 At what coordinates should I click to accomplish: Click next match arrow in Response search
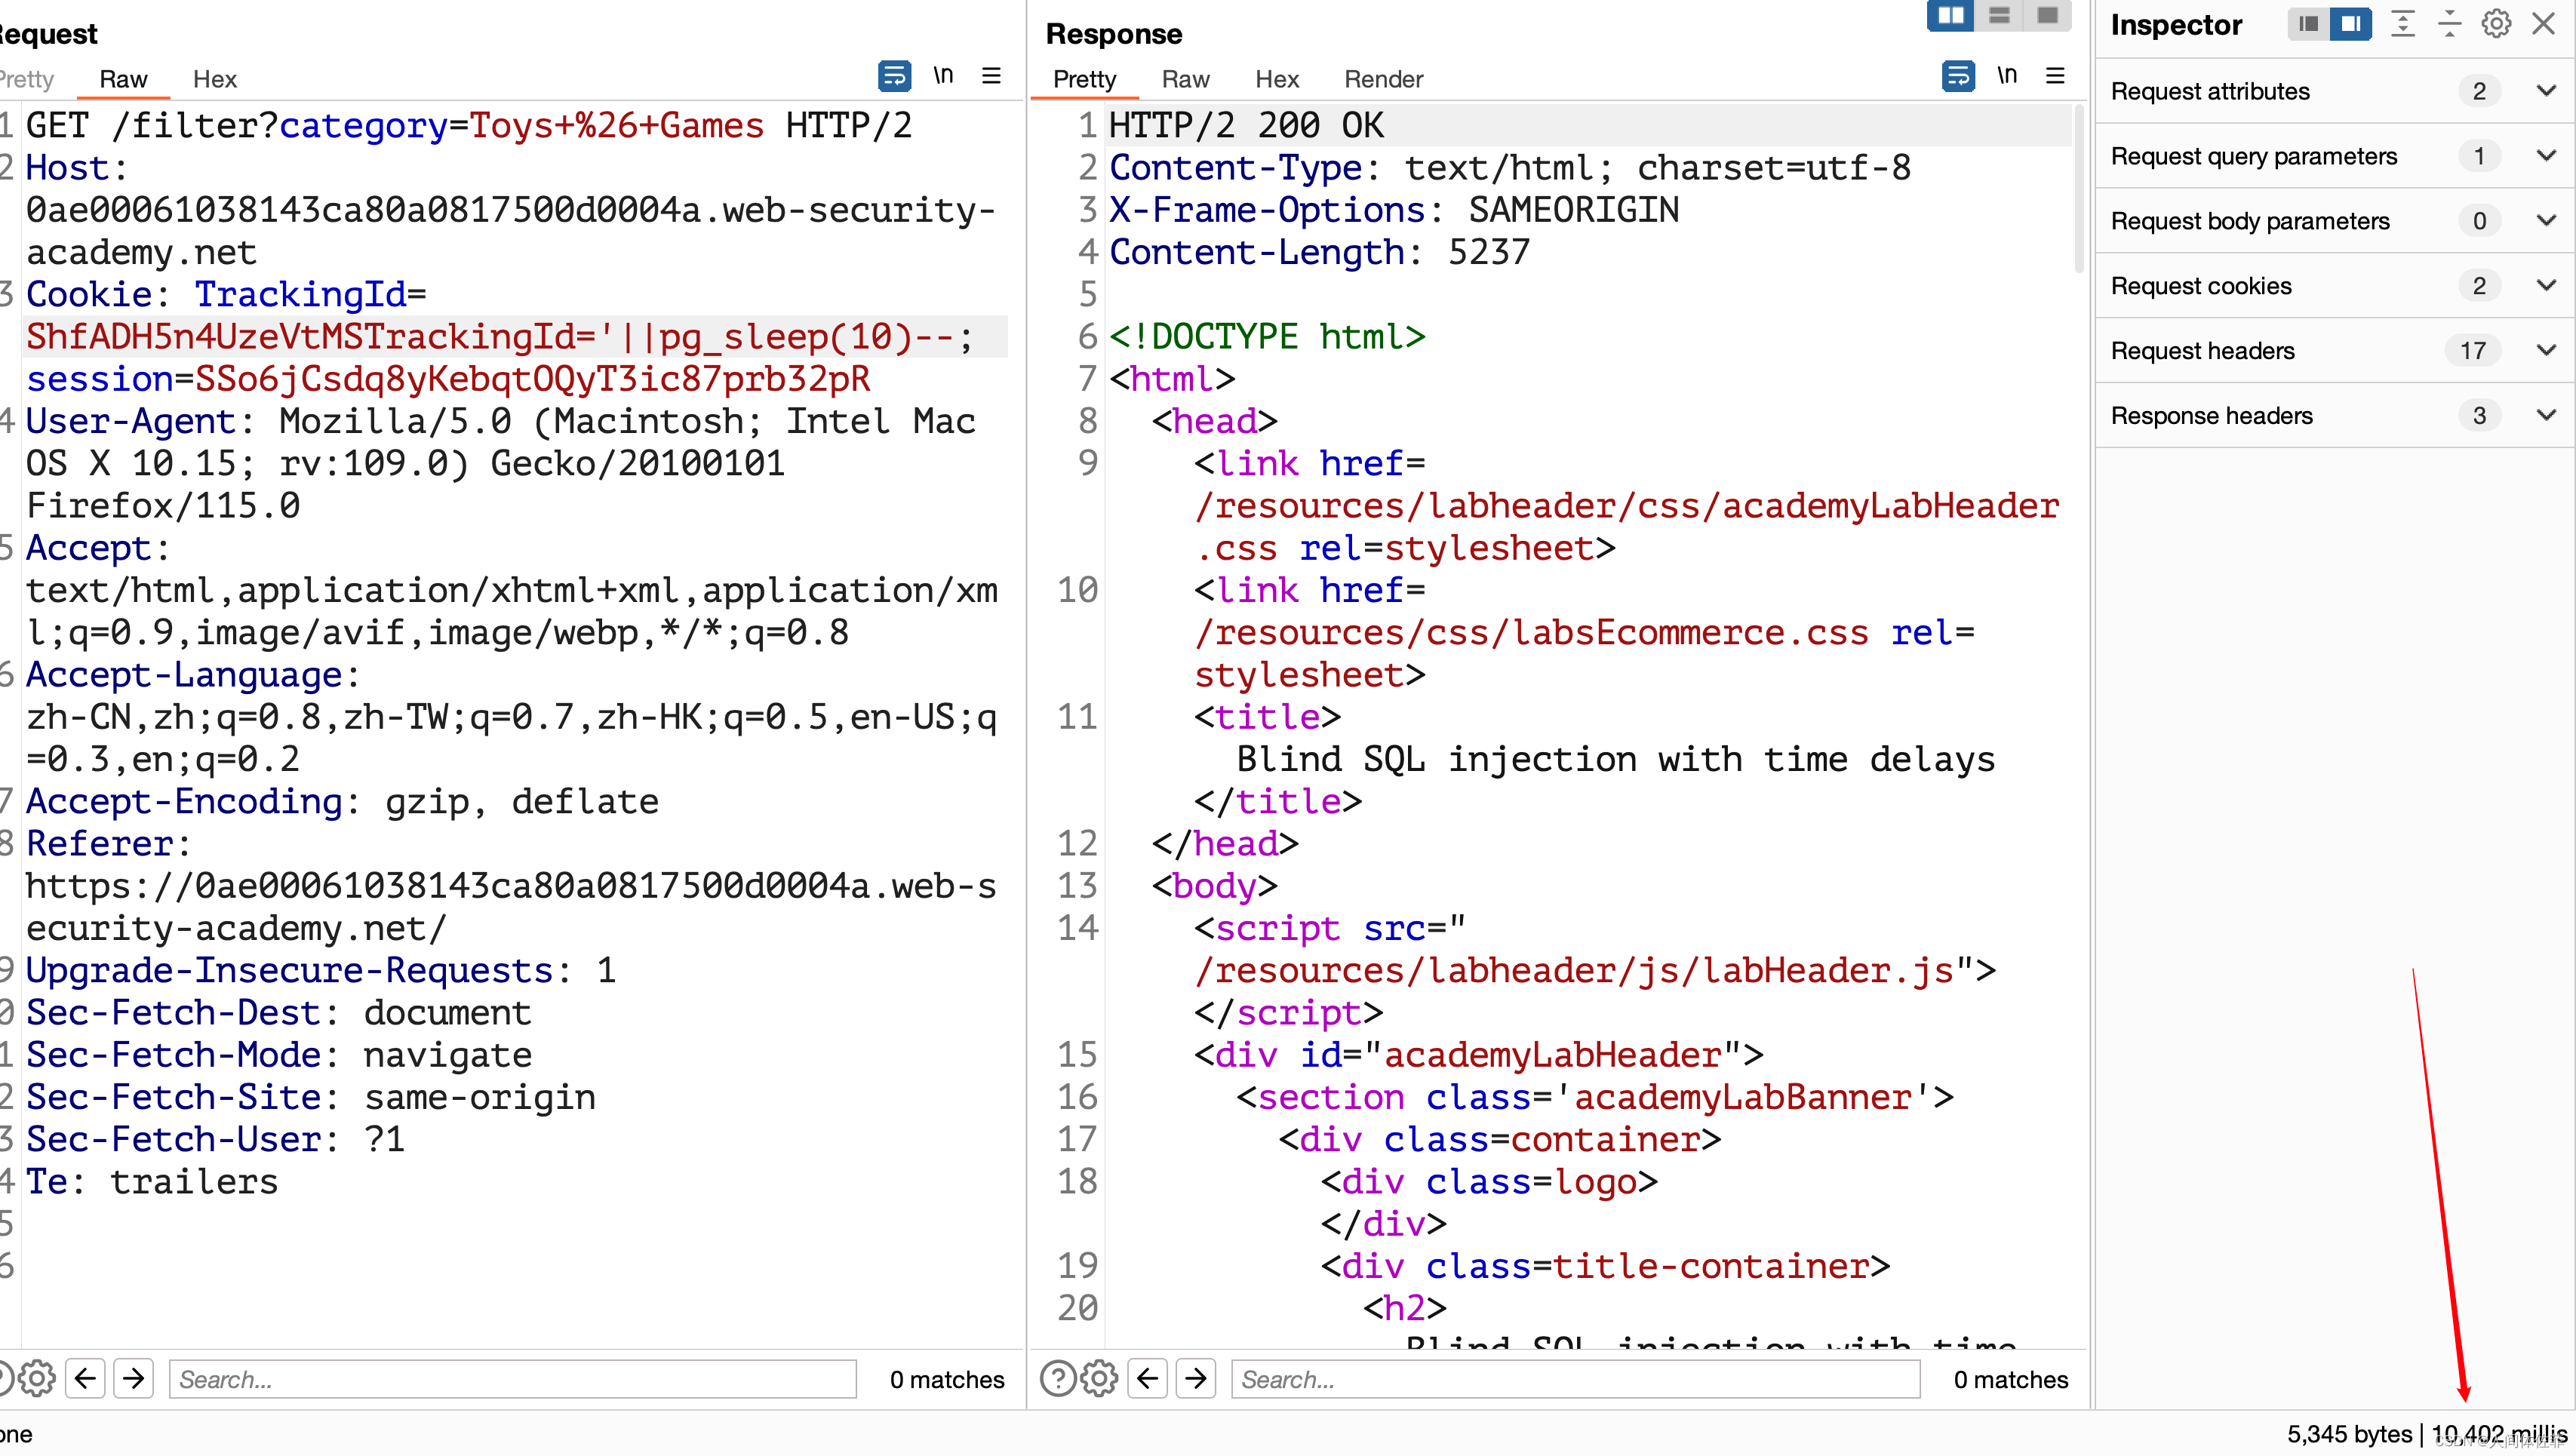(x=1195, y=1379)
